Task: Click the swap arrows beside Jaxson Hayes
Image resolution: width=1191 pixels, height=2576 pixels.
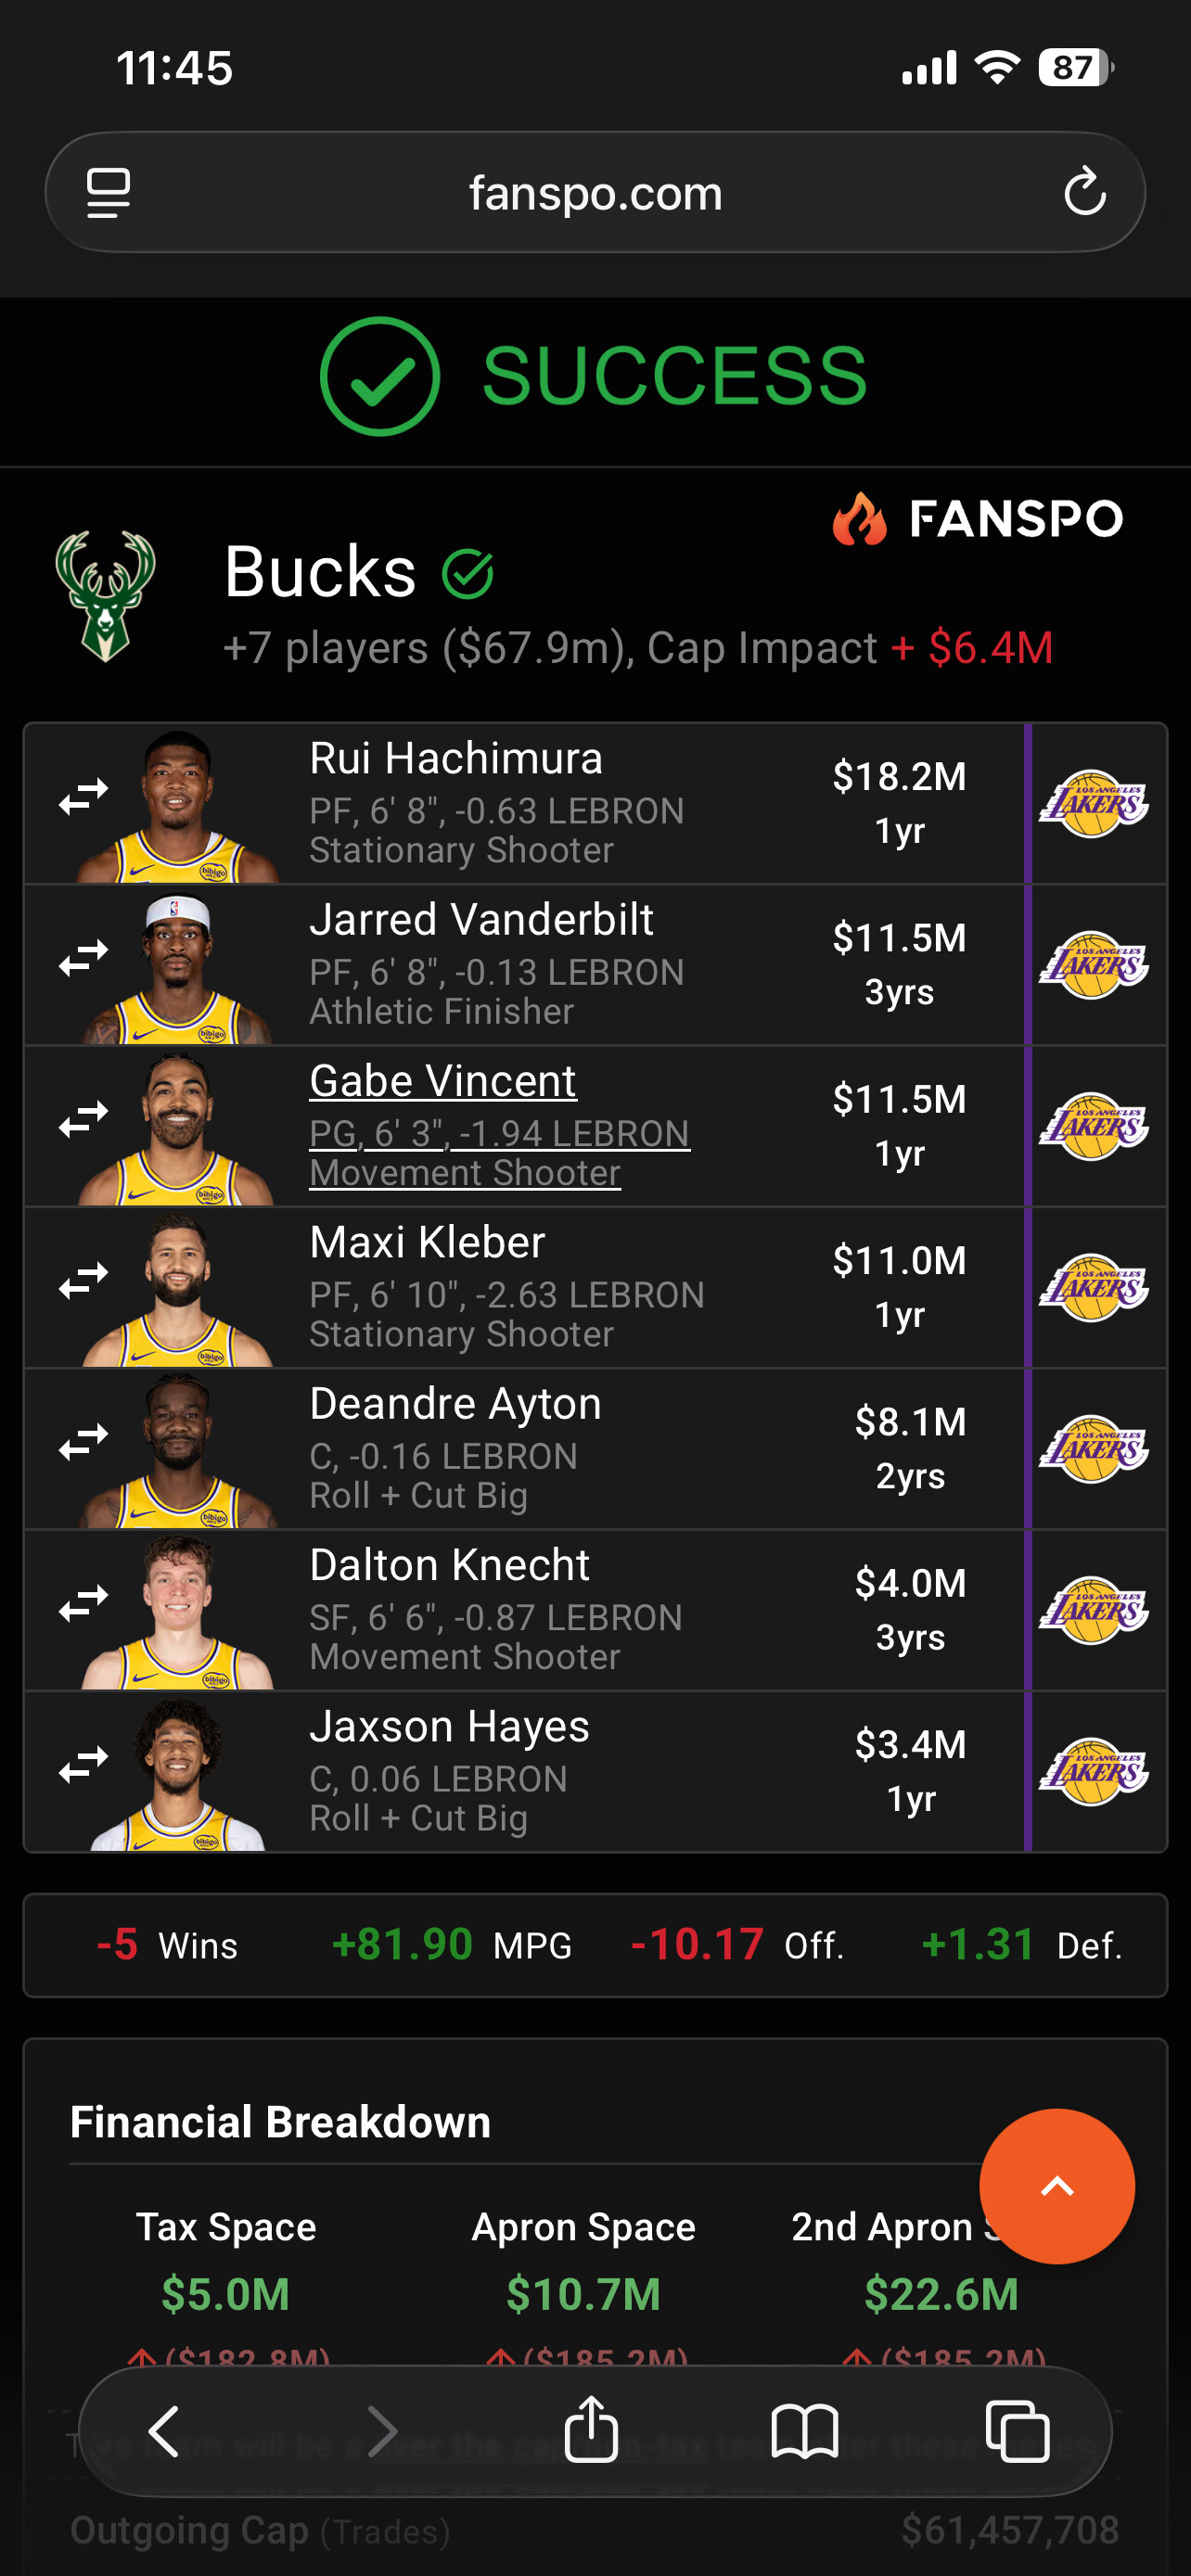Action: pyautogui.click(x=84, y=1765)
